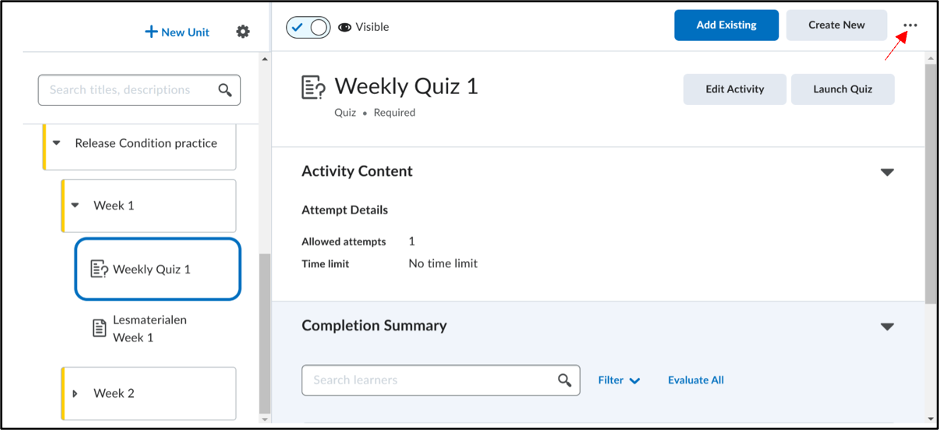
Task: Open the three-dot more options menu
Action: [910, 25]
